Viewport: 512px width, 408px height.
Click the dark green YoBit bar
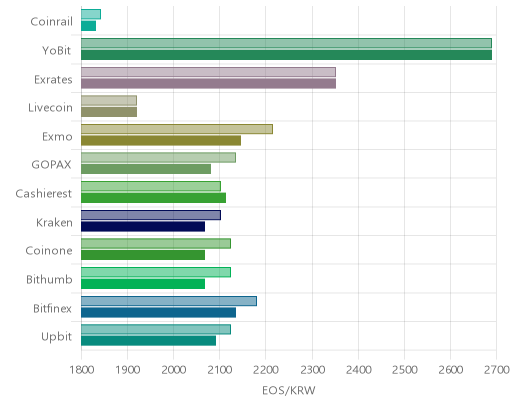286,55
